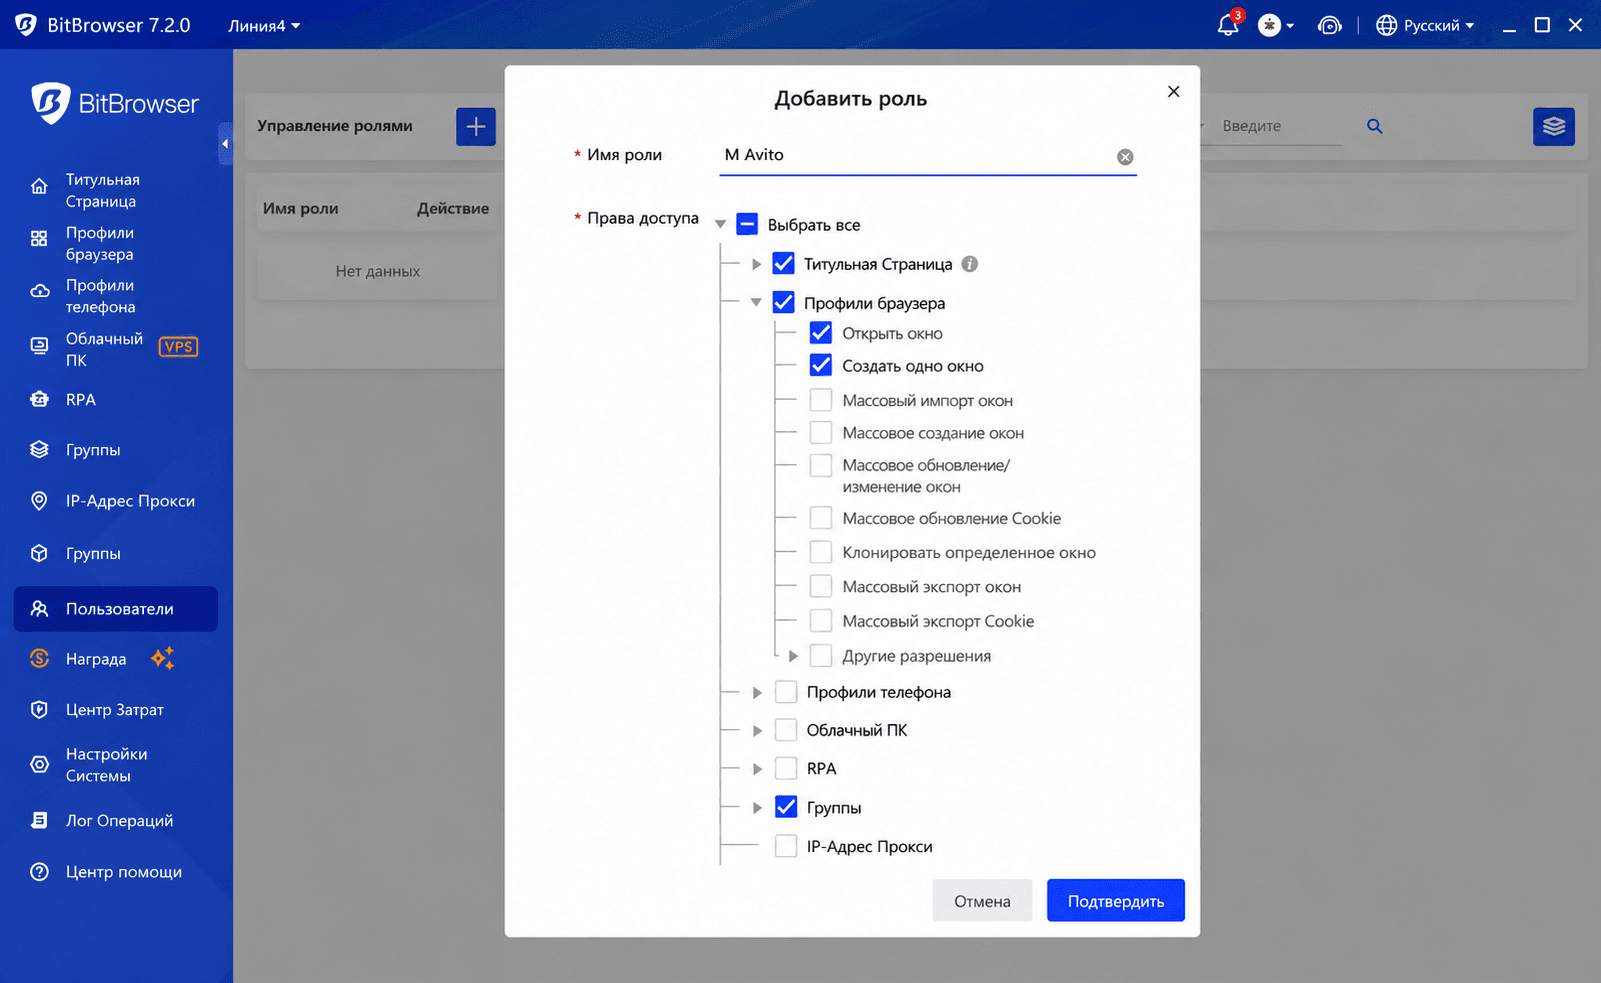
Task: Click the IP-Адрес Прокси pin icon
Action: pos(39,501)
